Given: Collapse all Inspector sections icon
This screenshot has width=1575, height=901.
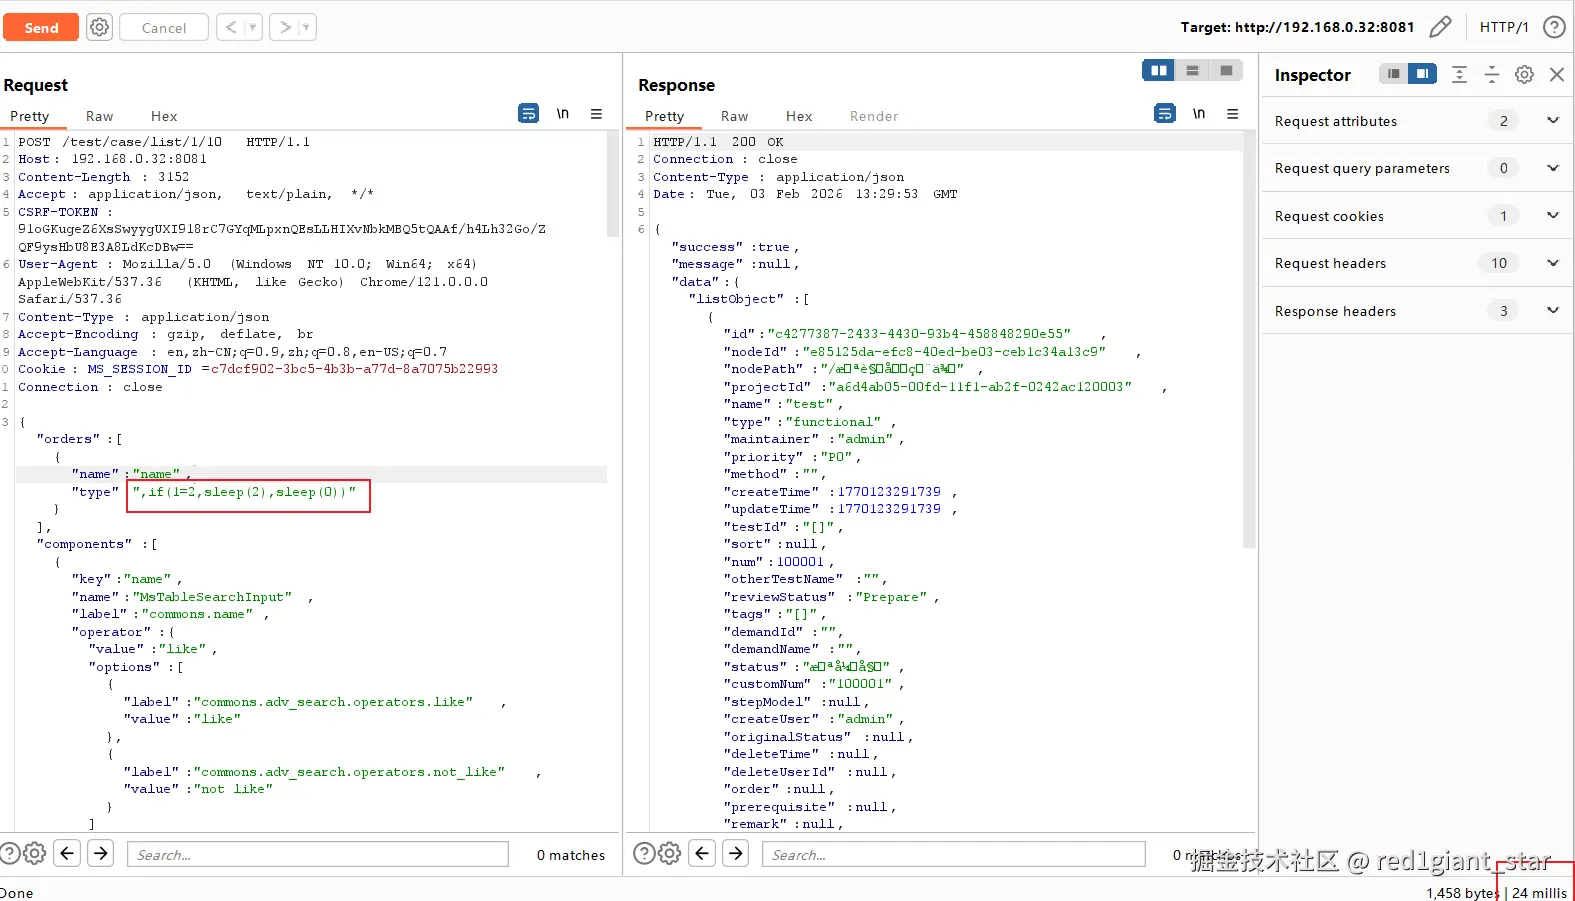Looking at the screenshot, I should [1491, 74].
